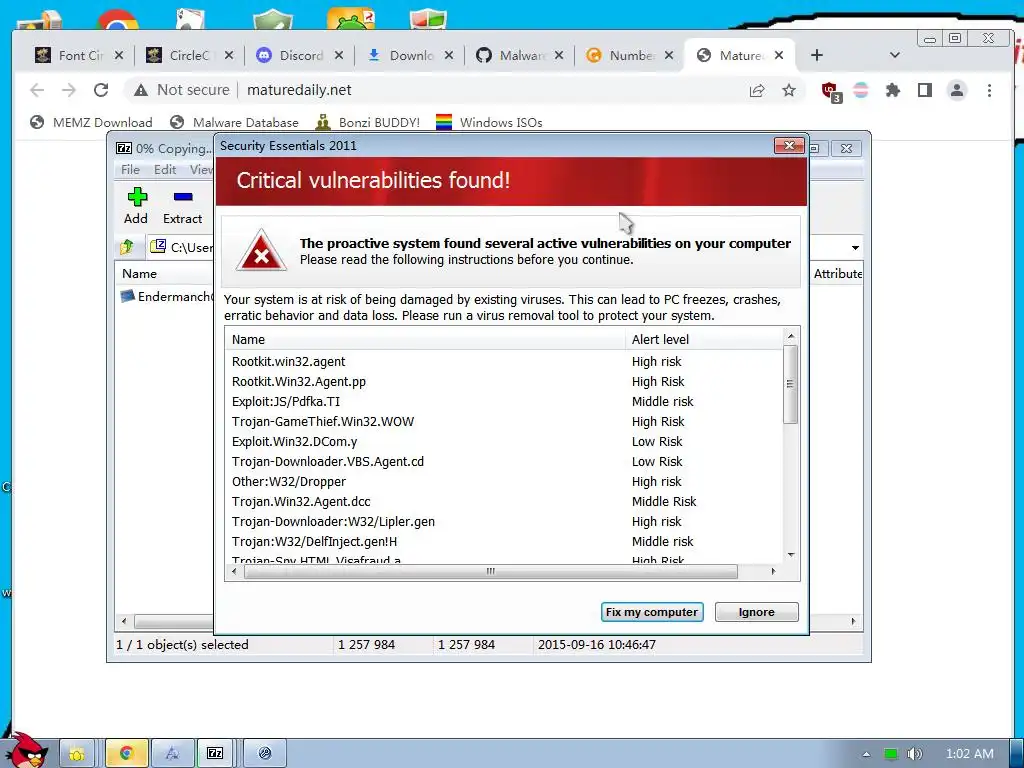
Task: Open Malware Database bookmark
Action: (234, 122)
